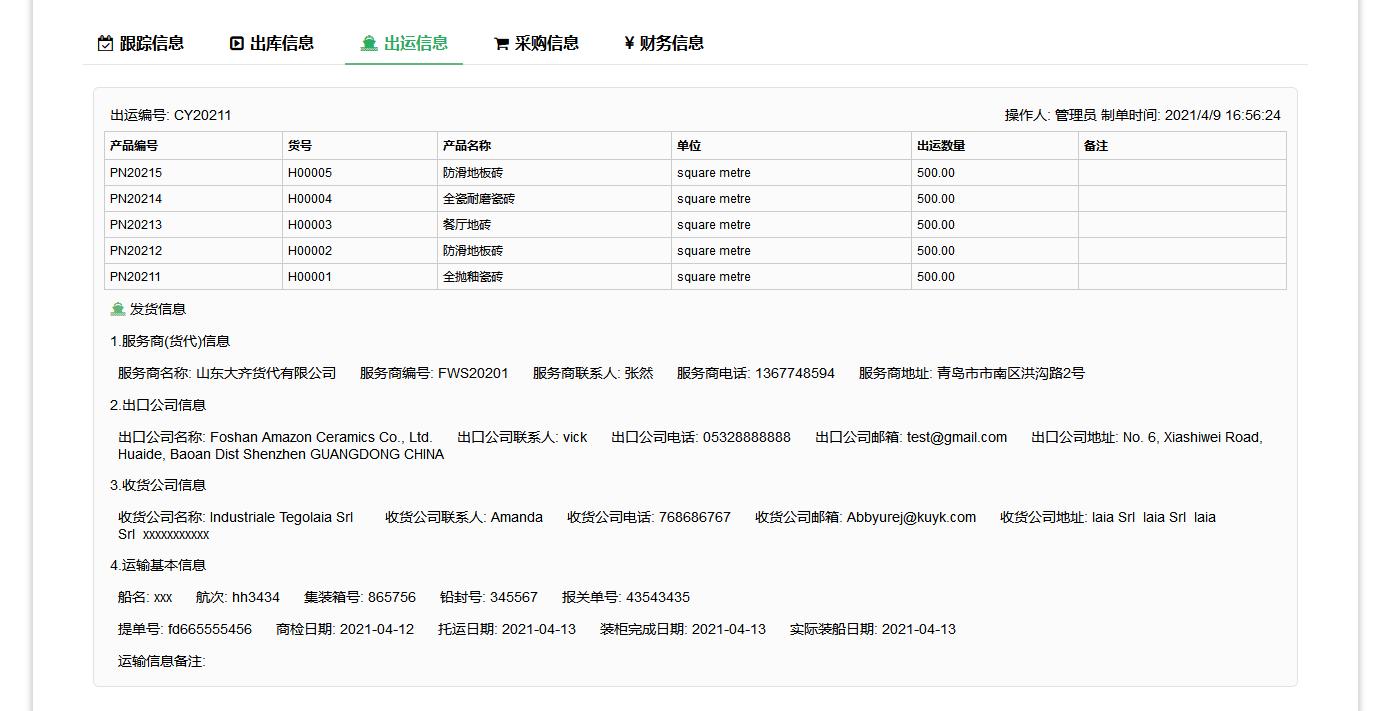Switch to the 跟踪信息 tab
Screen dimensions: 1396x711
pyautogui.click(x=150, y=42)
